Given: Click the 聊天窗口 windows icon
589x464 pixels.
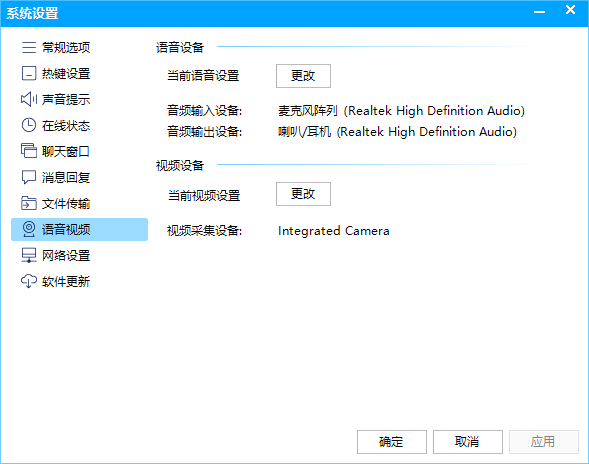Looking at the screenshot, I should [29, 151].
